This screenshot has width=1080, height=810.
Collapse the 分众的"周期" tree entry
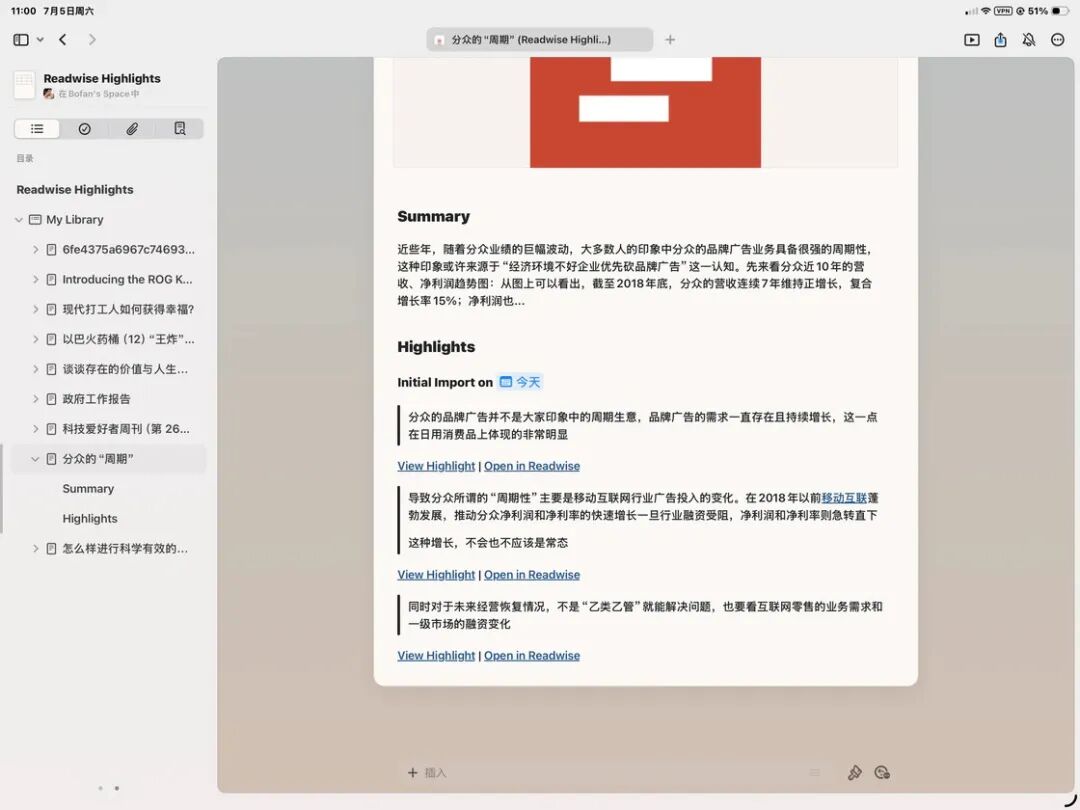(35, 459)
